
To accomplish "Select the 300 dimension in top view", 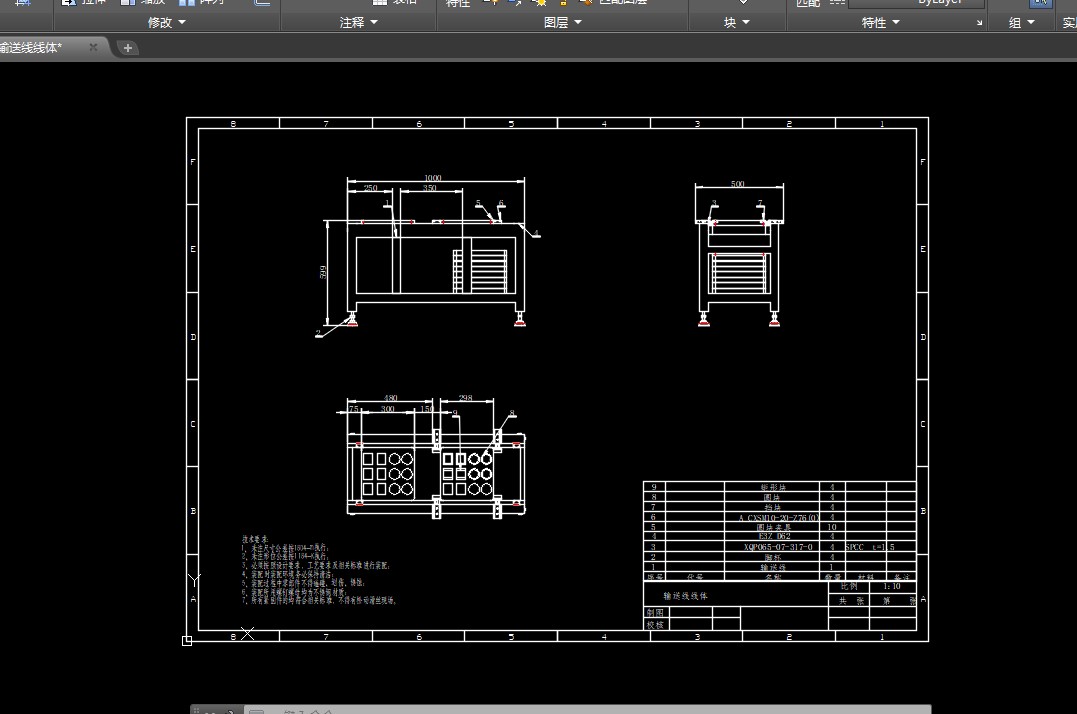I will [387, 408].
